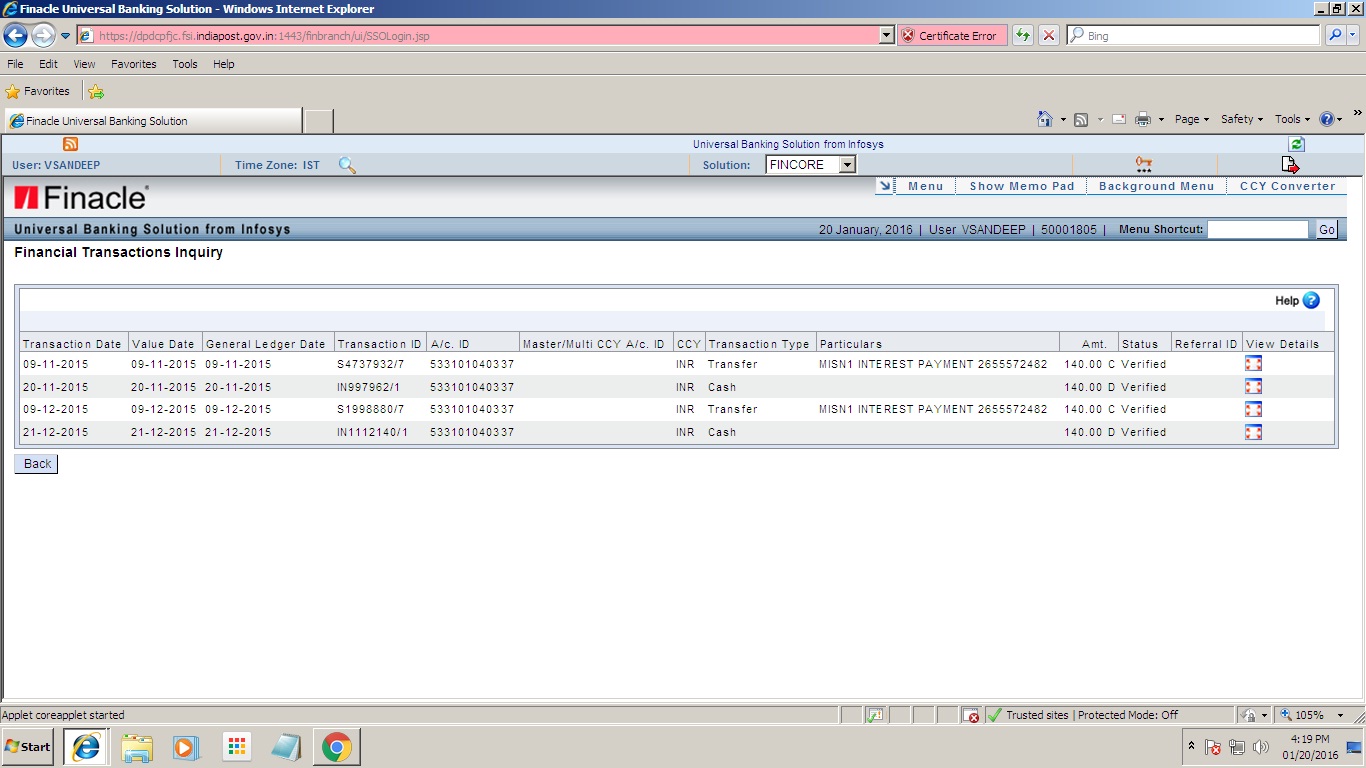This screenshot has width=1366, height=768.
Task: Open the Favorites menu
Action: [x=133, y=63]
